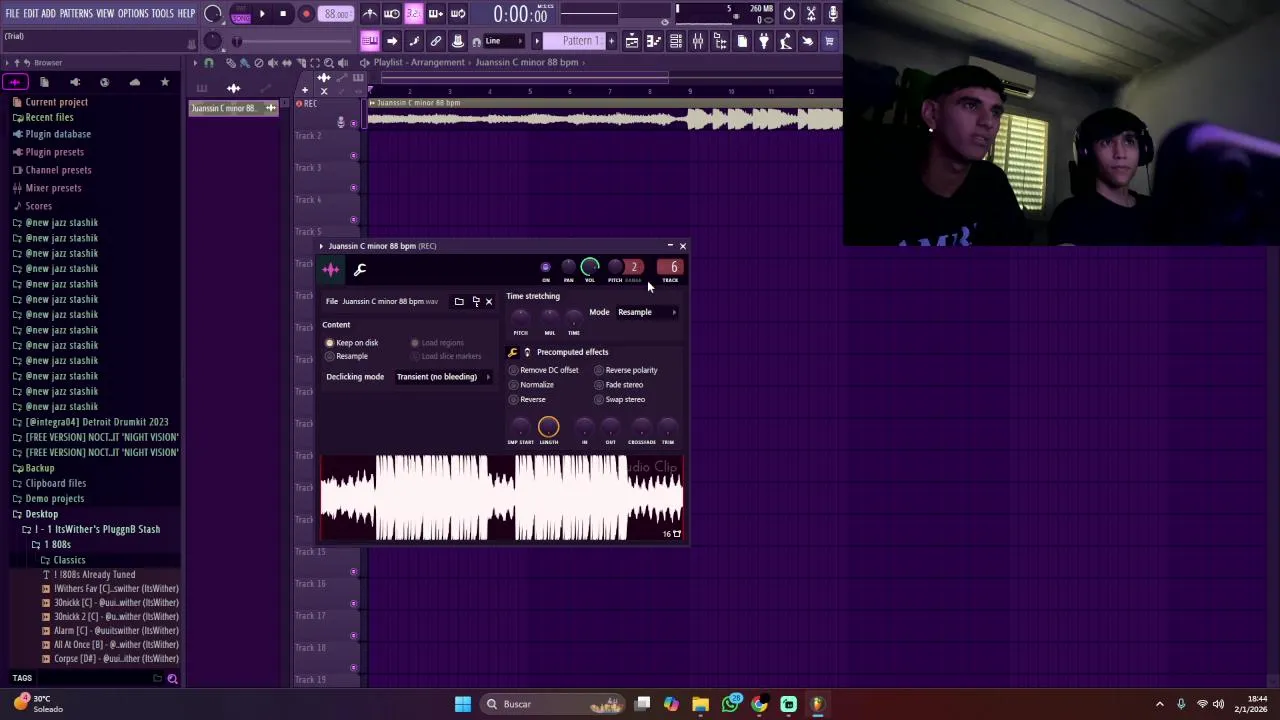Open the Piano roll toolbar button

654,41
